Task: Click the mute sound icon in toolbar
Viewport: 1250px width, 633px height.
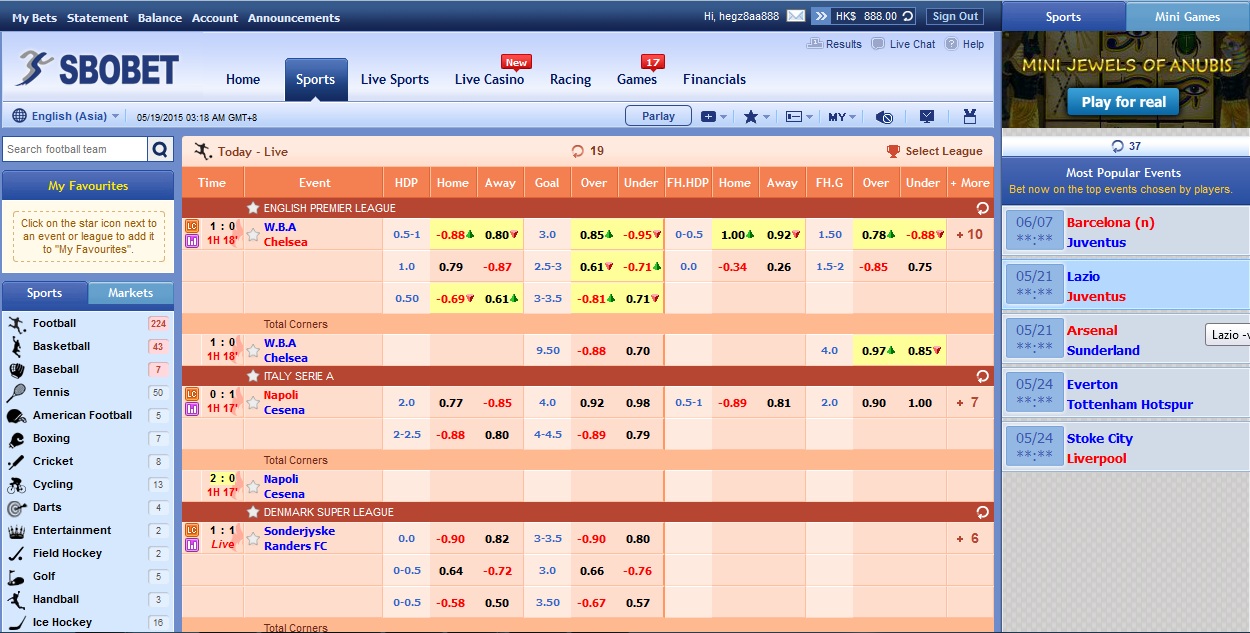Action: [884, 117]
